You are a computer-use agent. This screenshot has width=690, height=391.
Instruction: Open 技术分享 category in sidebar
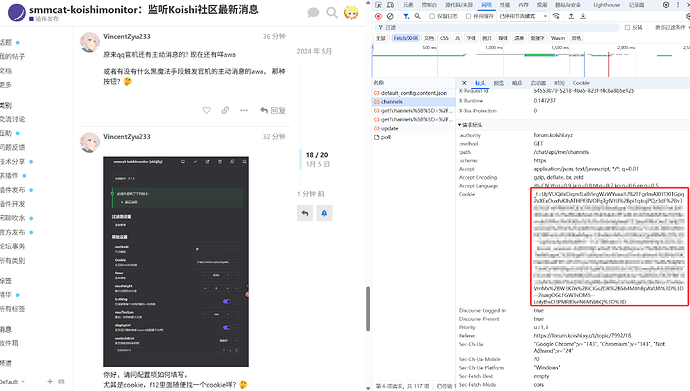pos(13,161)
